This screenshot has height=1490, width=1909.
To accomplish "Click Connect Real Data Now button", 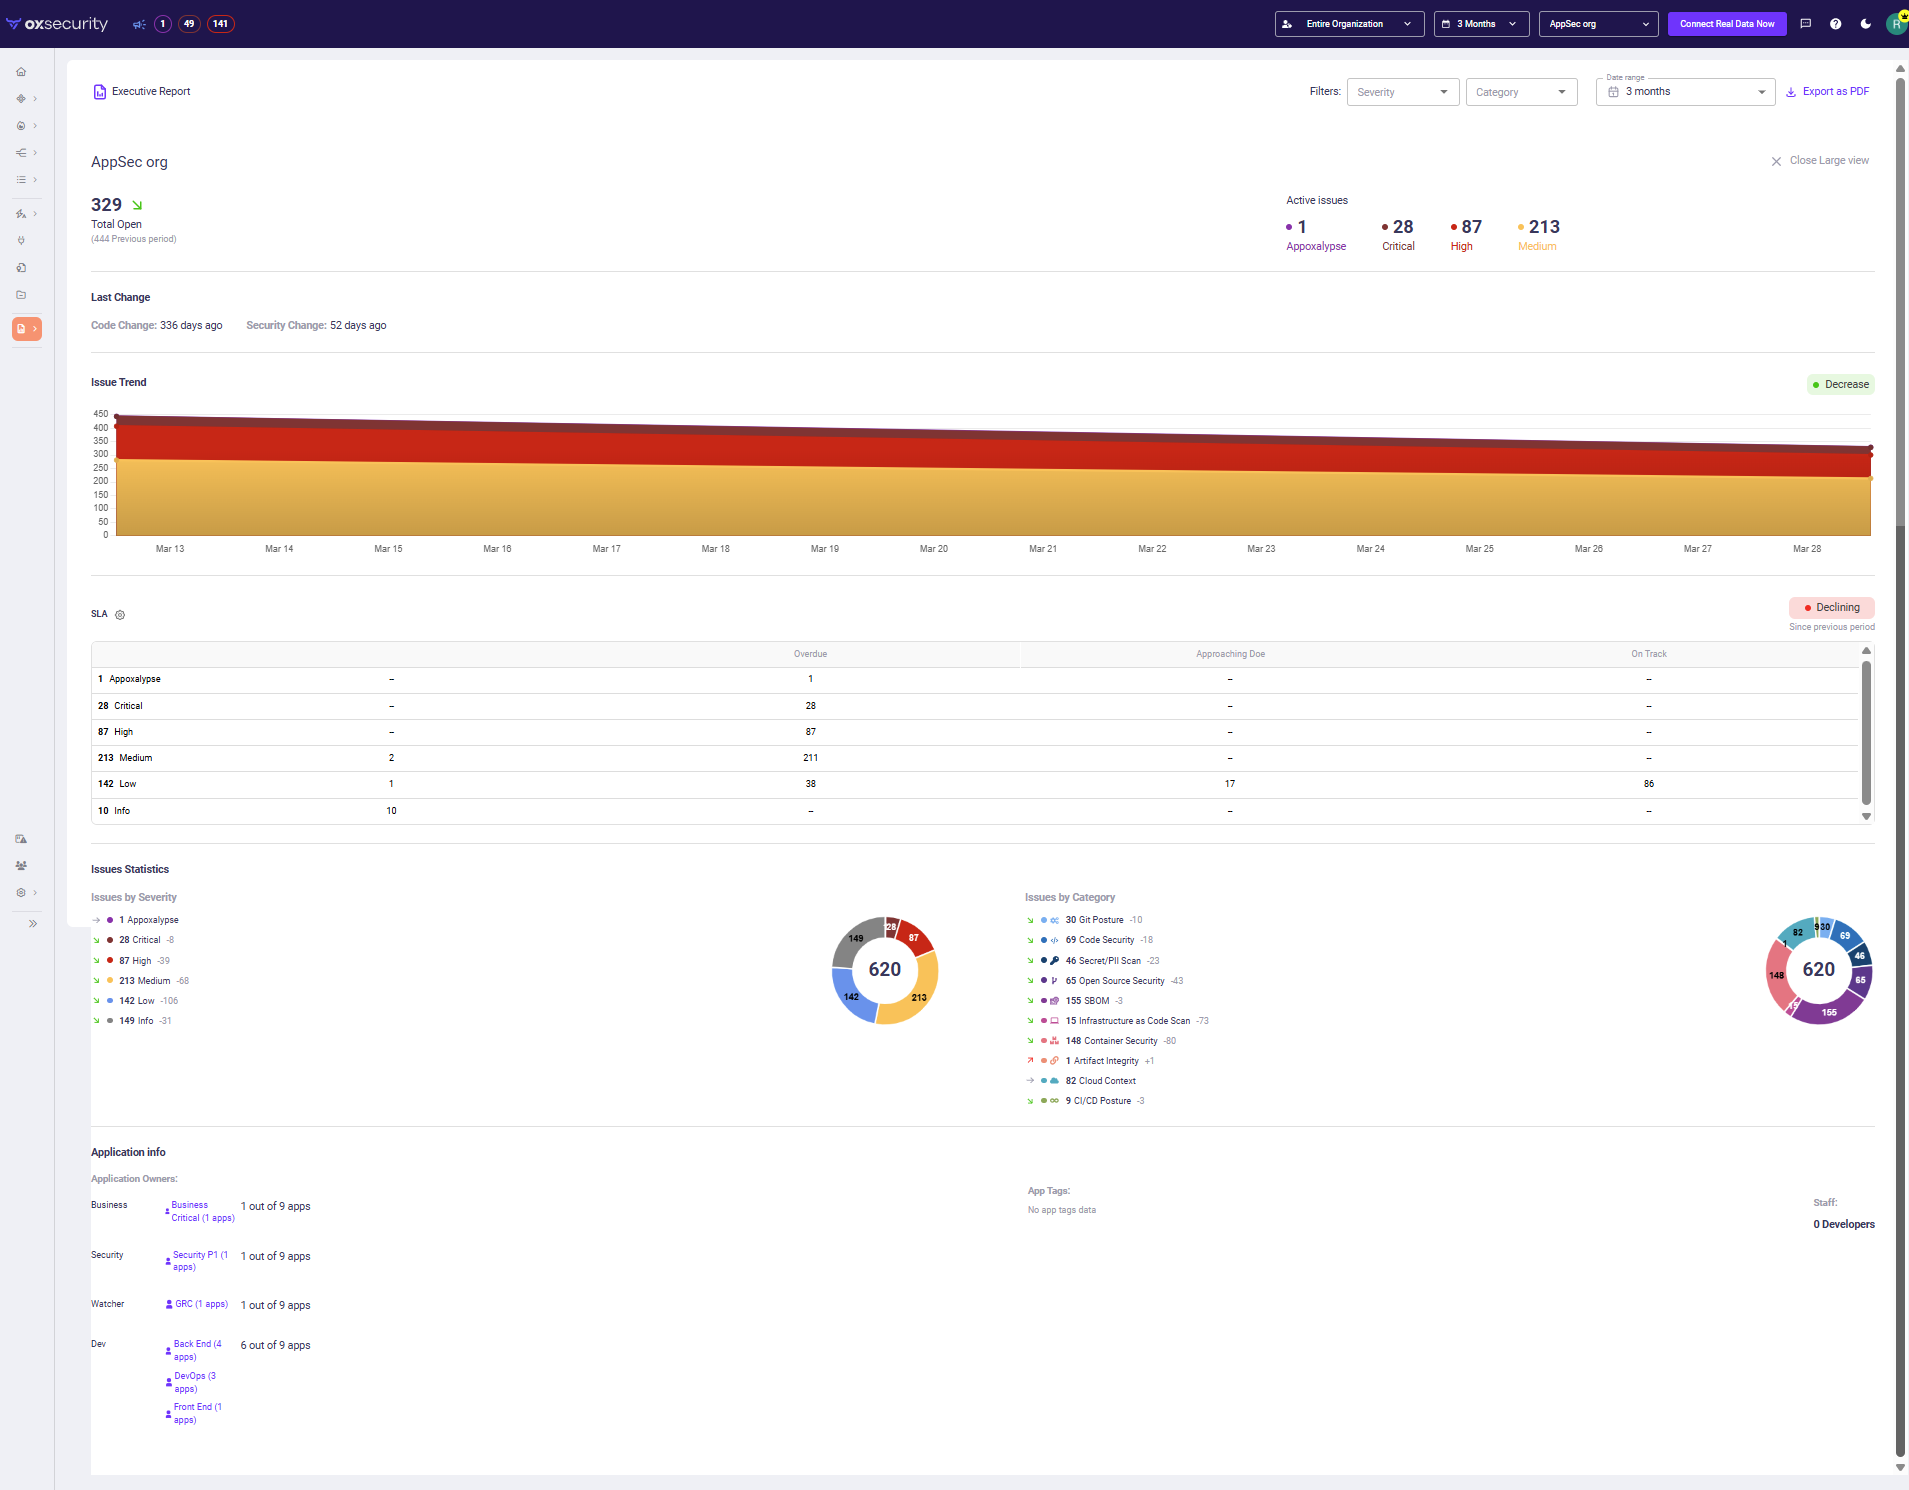I will click(x=1726, y=24).
